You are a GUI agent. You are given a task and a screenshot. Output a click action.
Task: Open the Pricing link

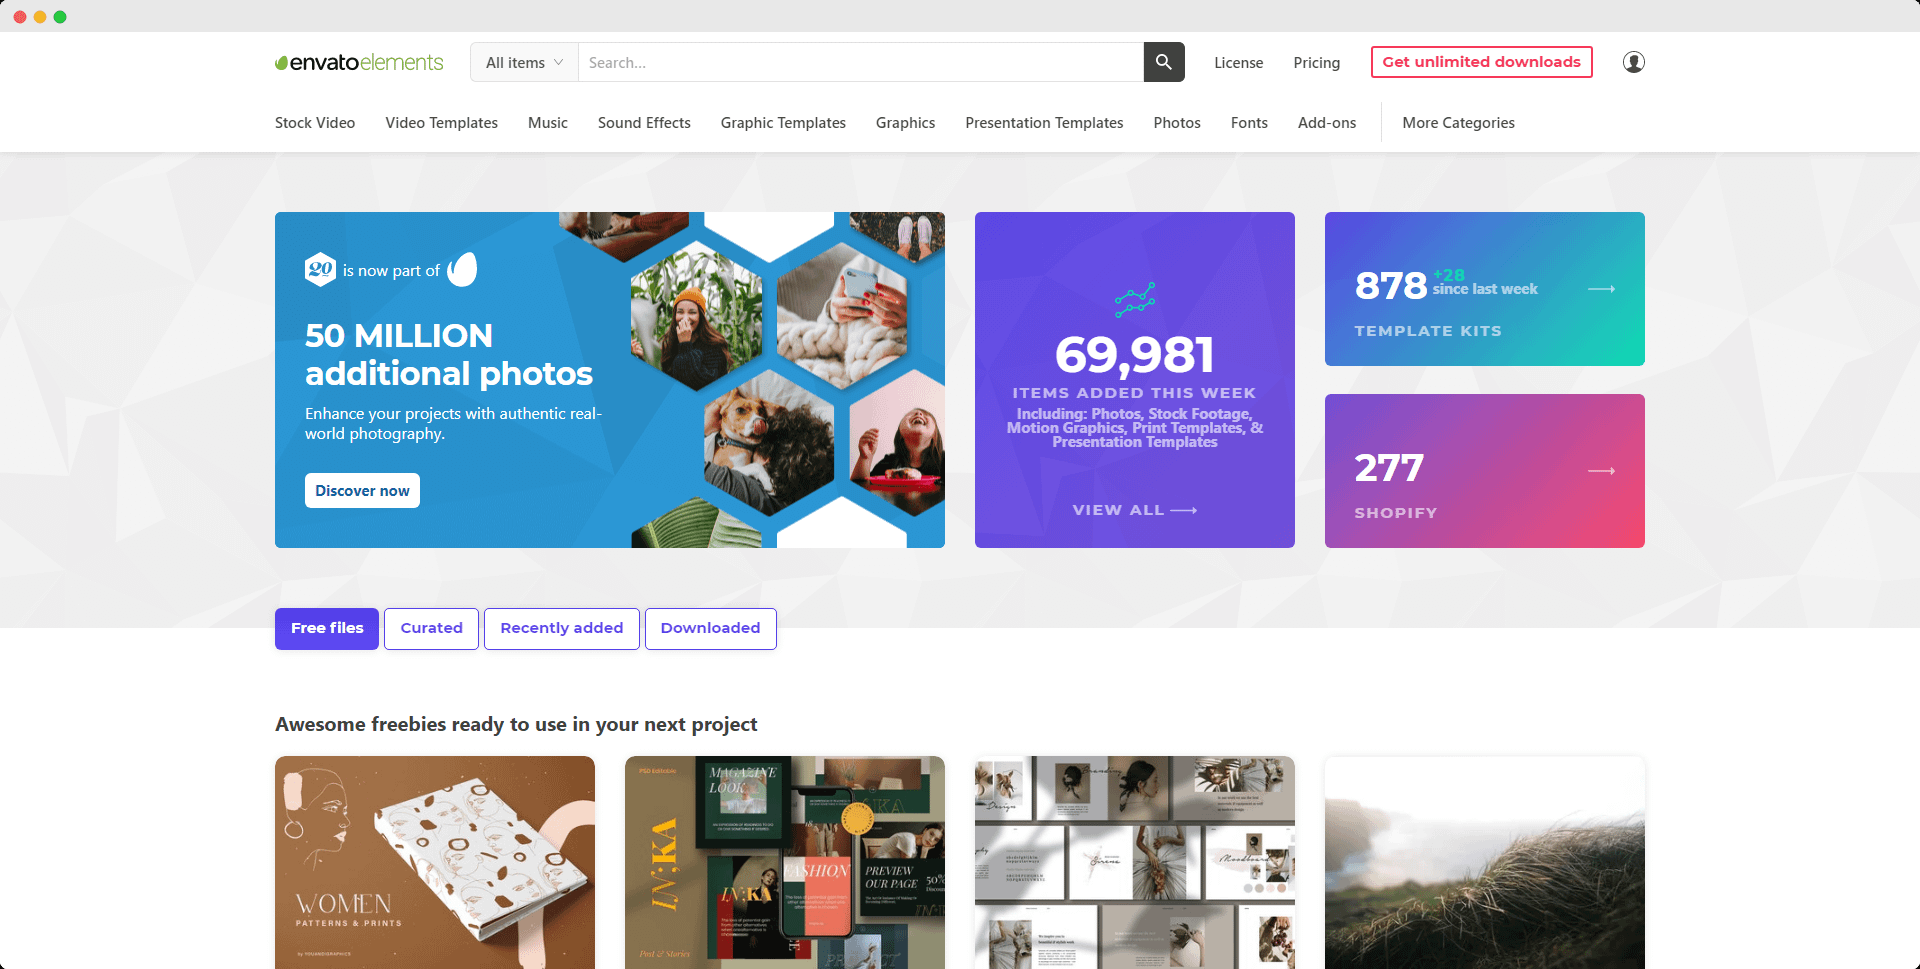pos(1316,62)
